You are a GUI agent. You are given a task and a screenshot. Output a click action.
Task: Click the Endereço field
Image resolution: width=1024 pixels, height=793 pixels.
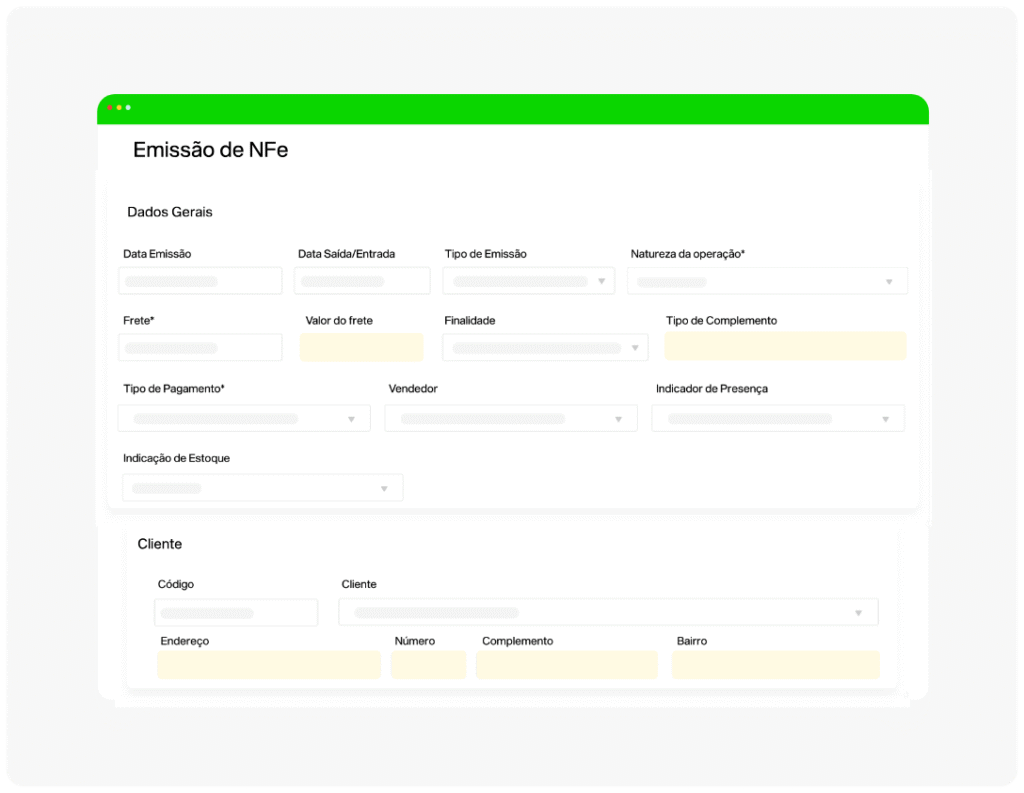coord(269,665)
